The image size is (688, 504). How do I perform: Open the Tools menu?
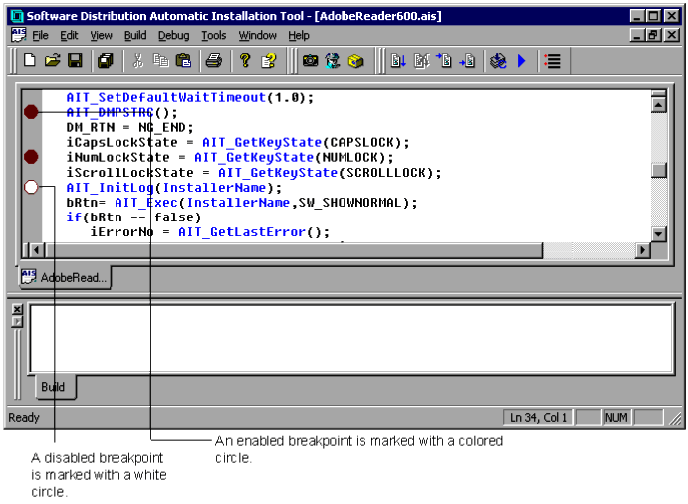tap(214, 35)
